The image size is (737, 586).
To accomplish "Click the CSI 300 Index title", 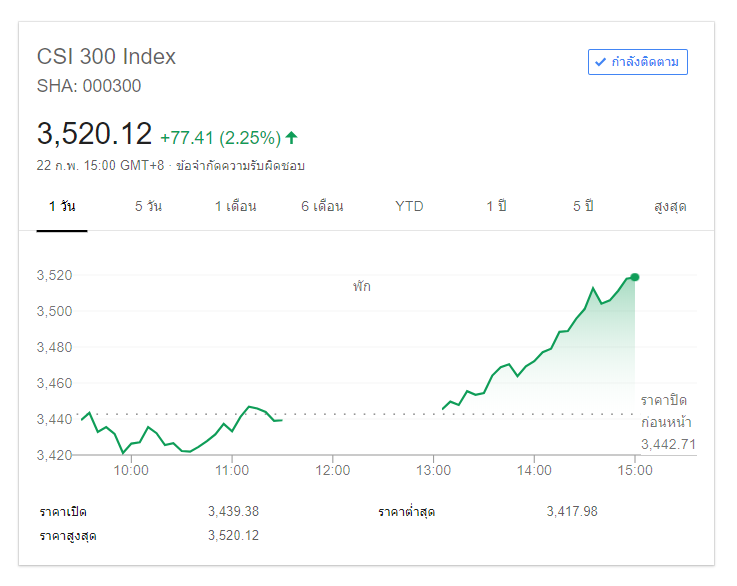I will (x=106, y=57).
